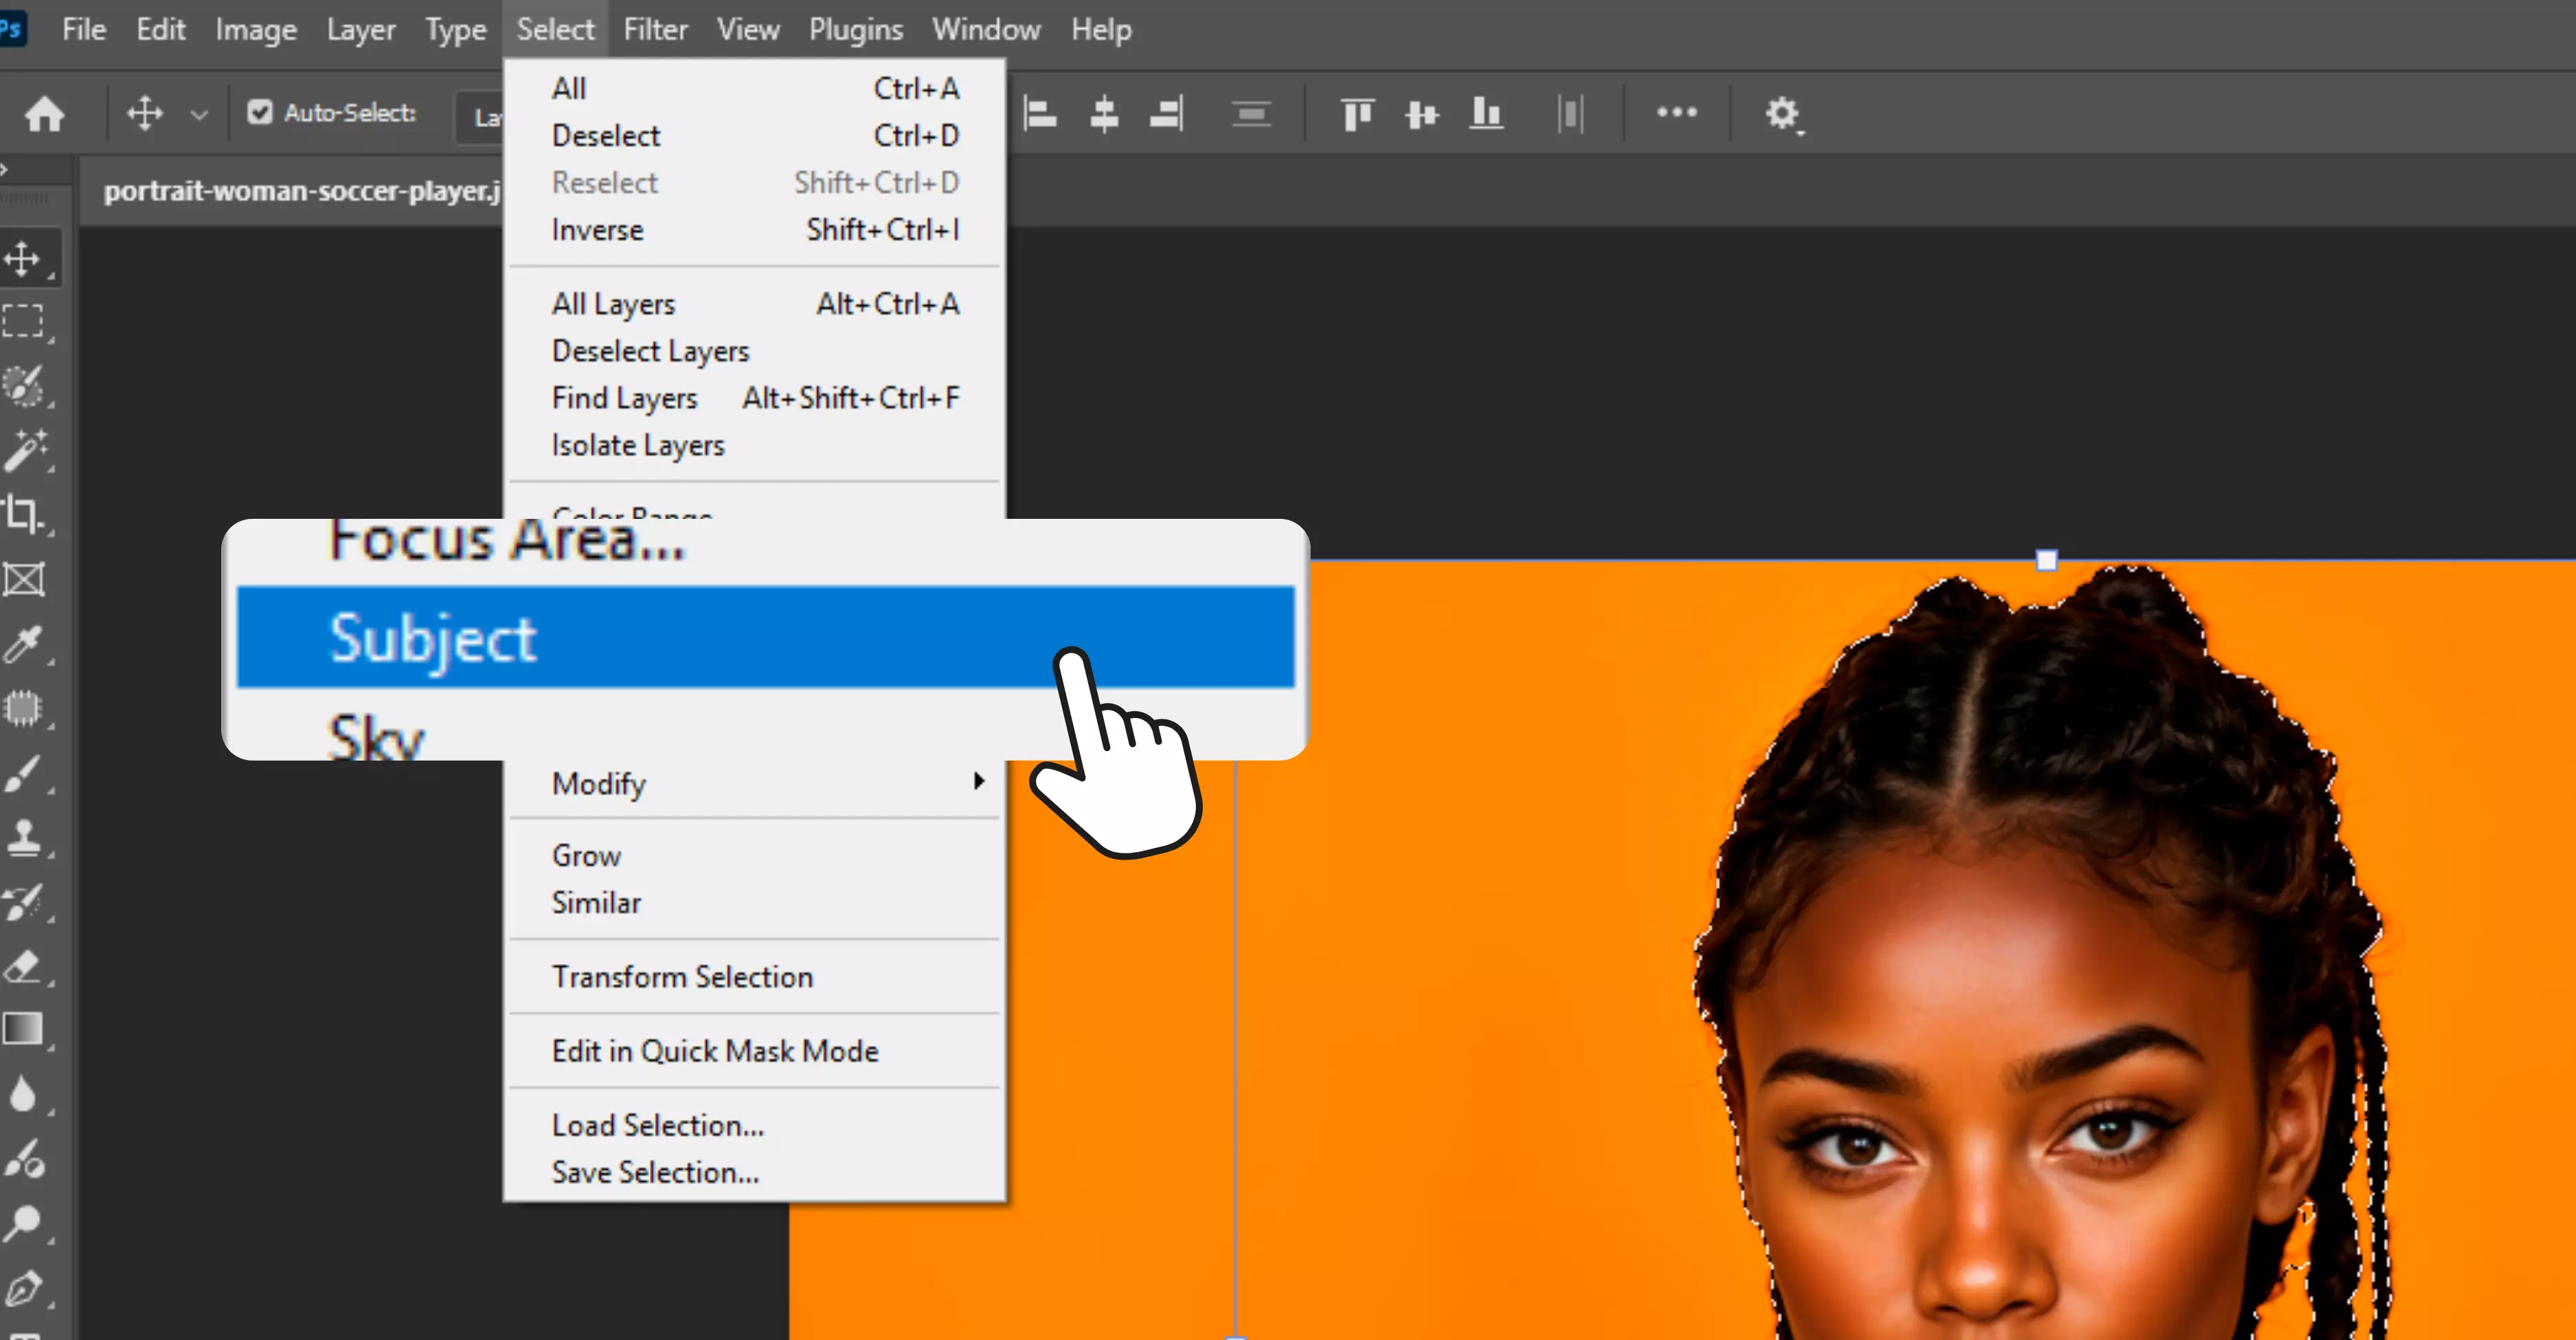Open the three-dots more alignment options
The width and height of the screenshot is (2576, 1340).
[x=1676, y=112]
